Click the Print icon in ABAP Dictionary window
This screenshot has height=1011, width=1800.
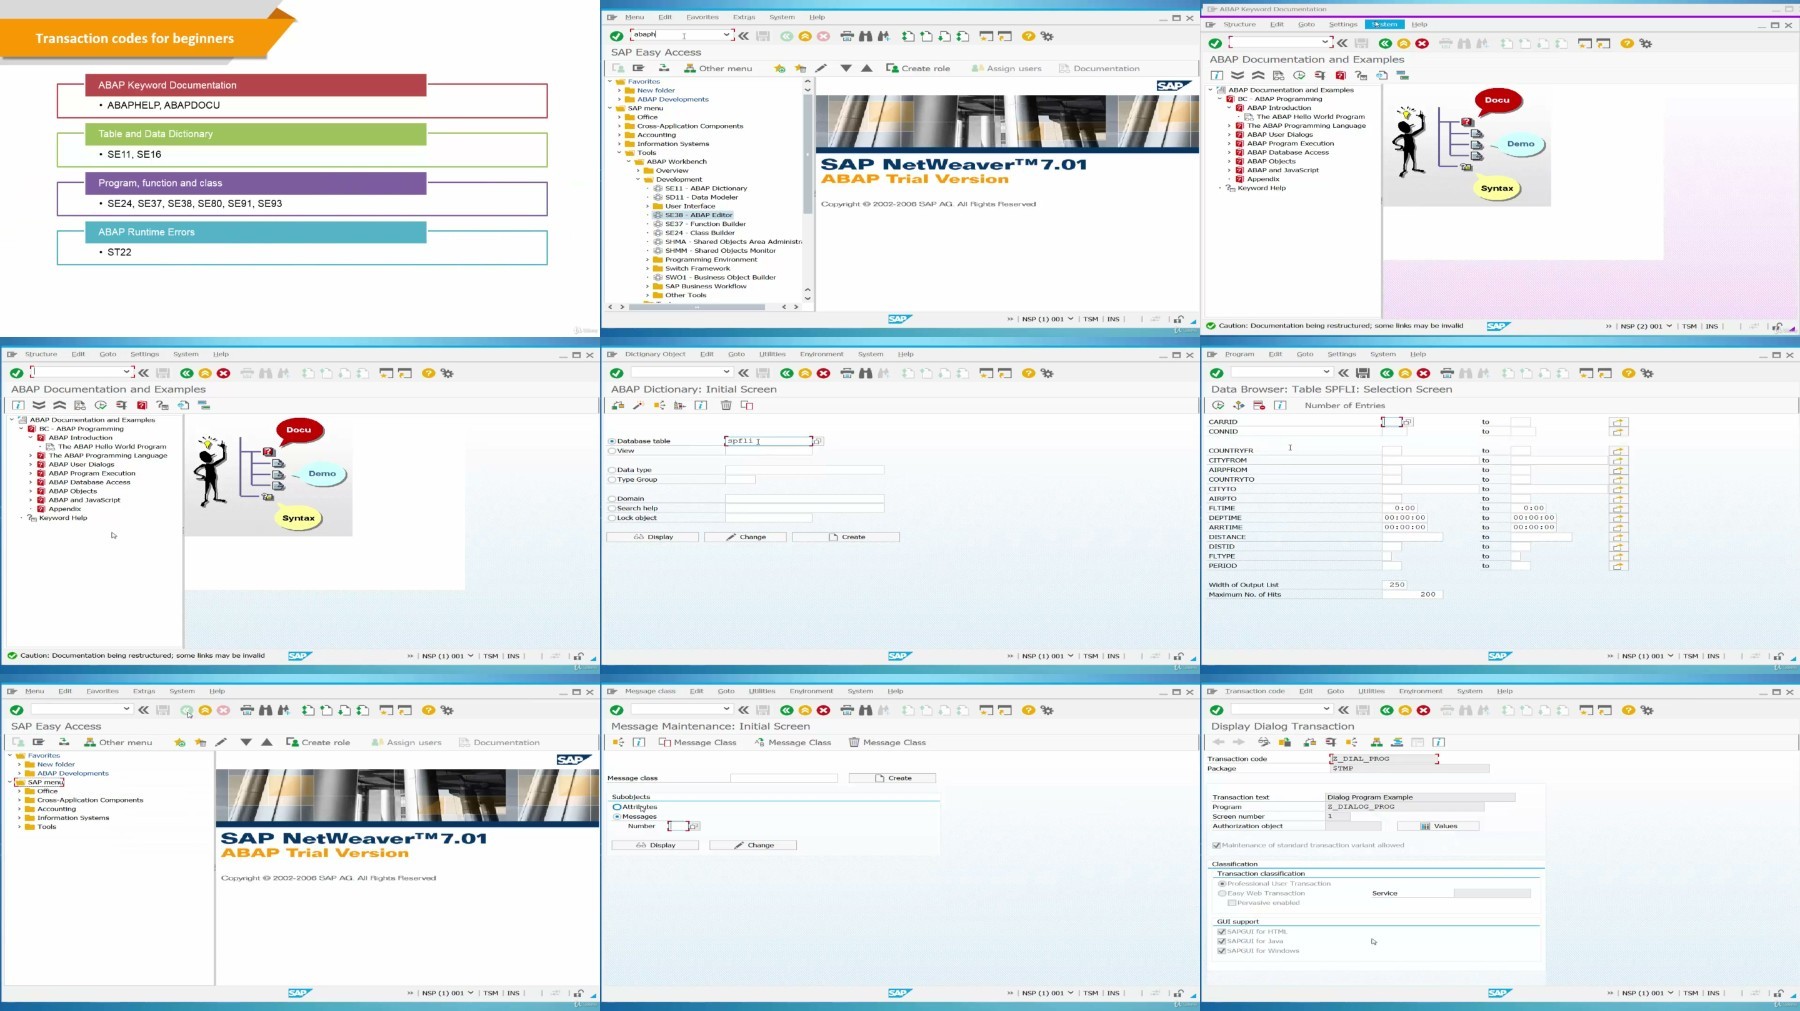(x=847, y=373)
